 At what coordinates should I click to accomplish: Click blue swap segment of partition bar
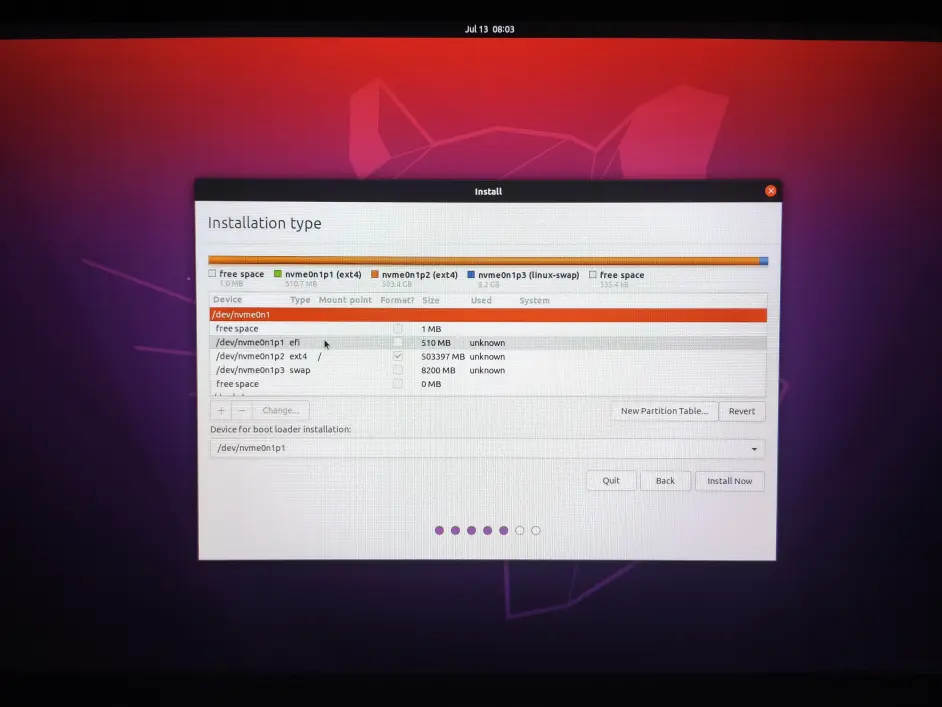pos(764,261)
